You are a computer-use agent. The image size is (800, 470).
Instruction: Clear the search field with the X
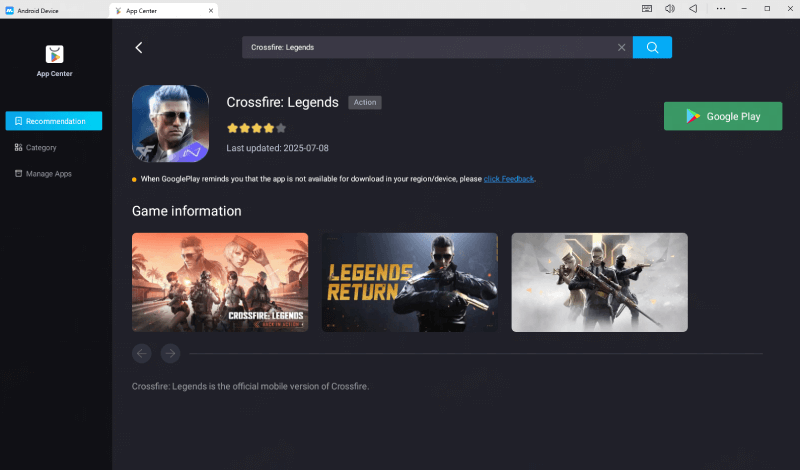[x=621, y=47]
